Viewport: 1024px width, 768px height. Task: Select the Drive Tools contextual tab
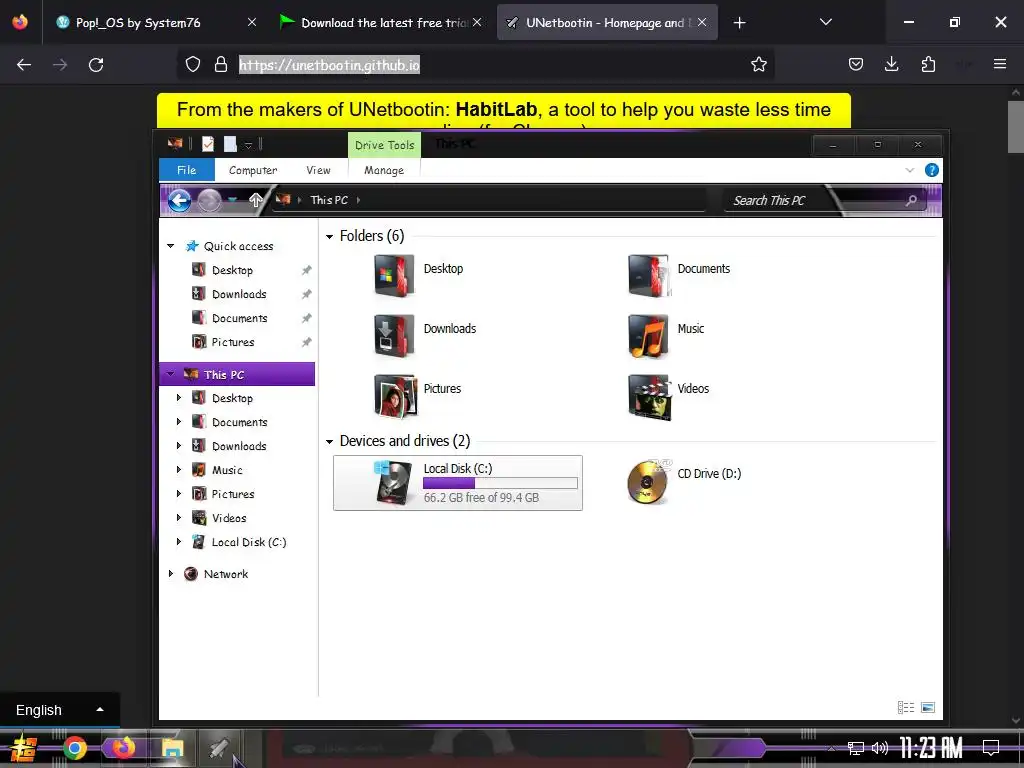point(385,145)
